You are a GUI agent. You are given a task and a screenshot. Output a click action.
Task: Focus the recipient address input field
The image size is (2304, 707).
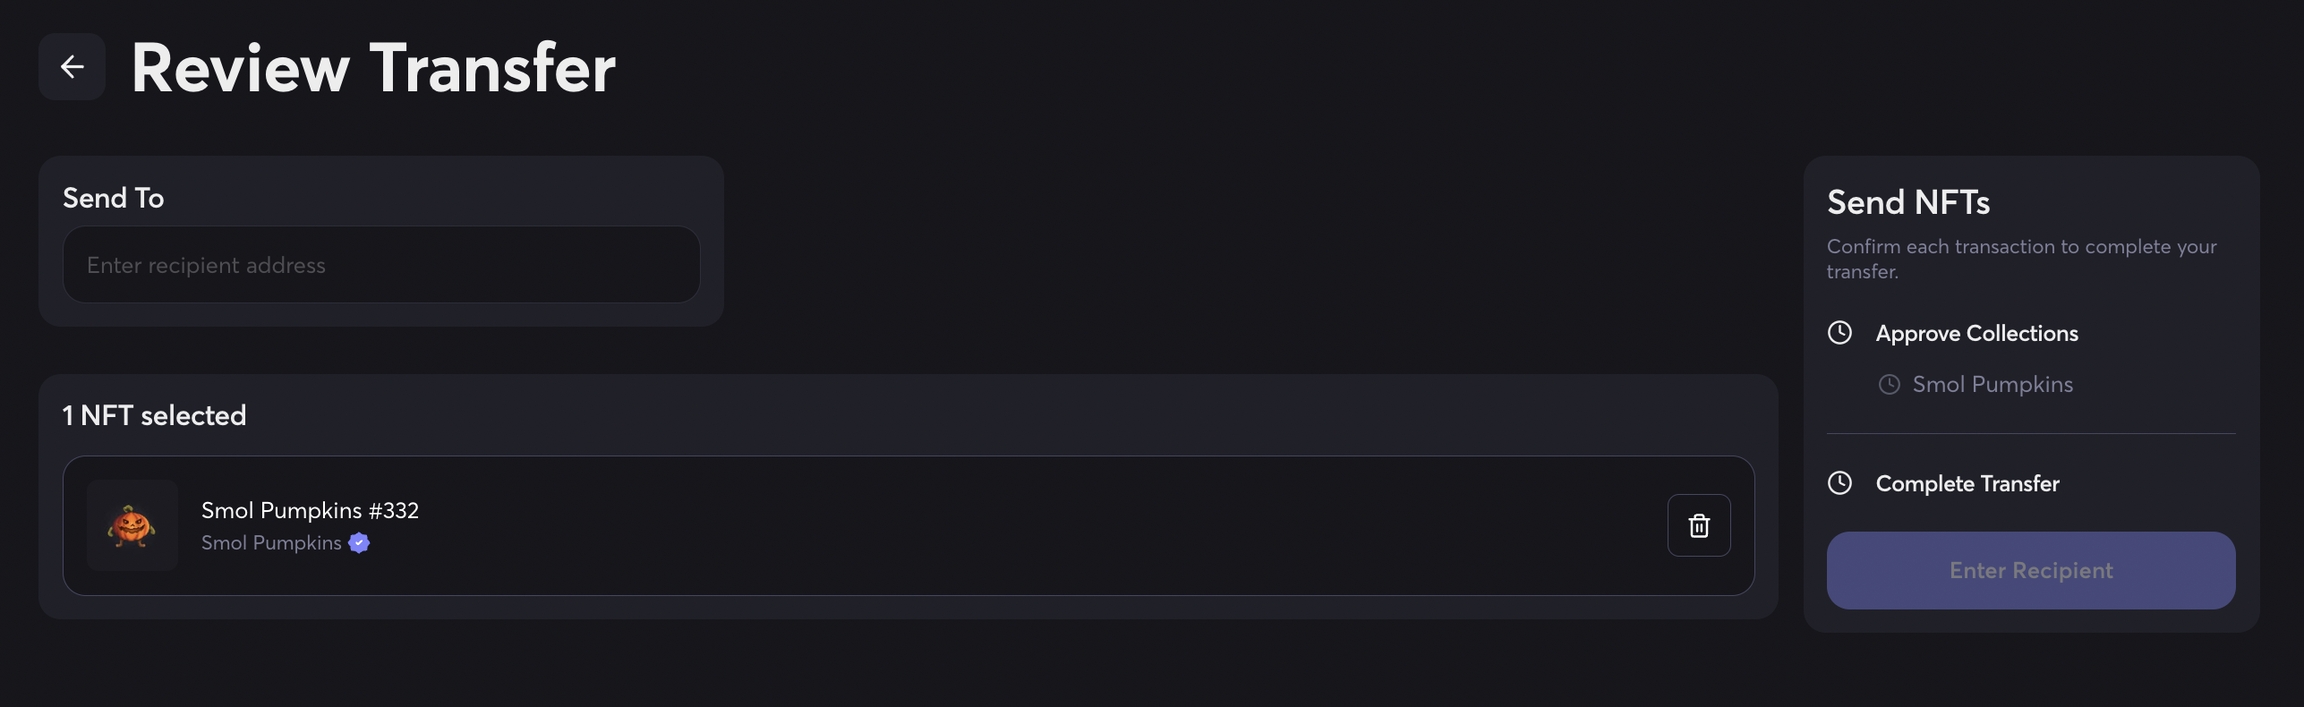pos(381,265)
